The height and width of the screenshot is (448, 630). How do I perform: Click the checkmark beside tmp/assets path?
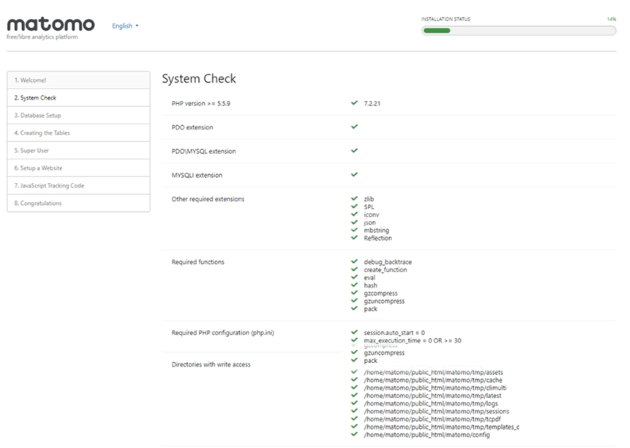[354, 372]
